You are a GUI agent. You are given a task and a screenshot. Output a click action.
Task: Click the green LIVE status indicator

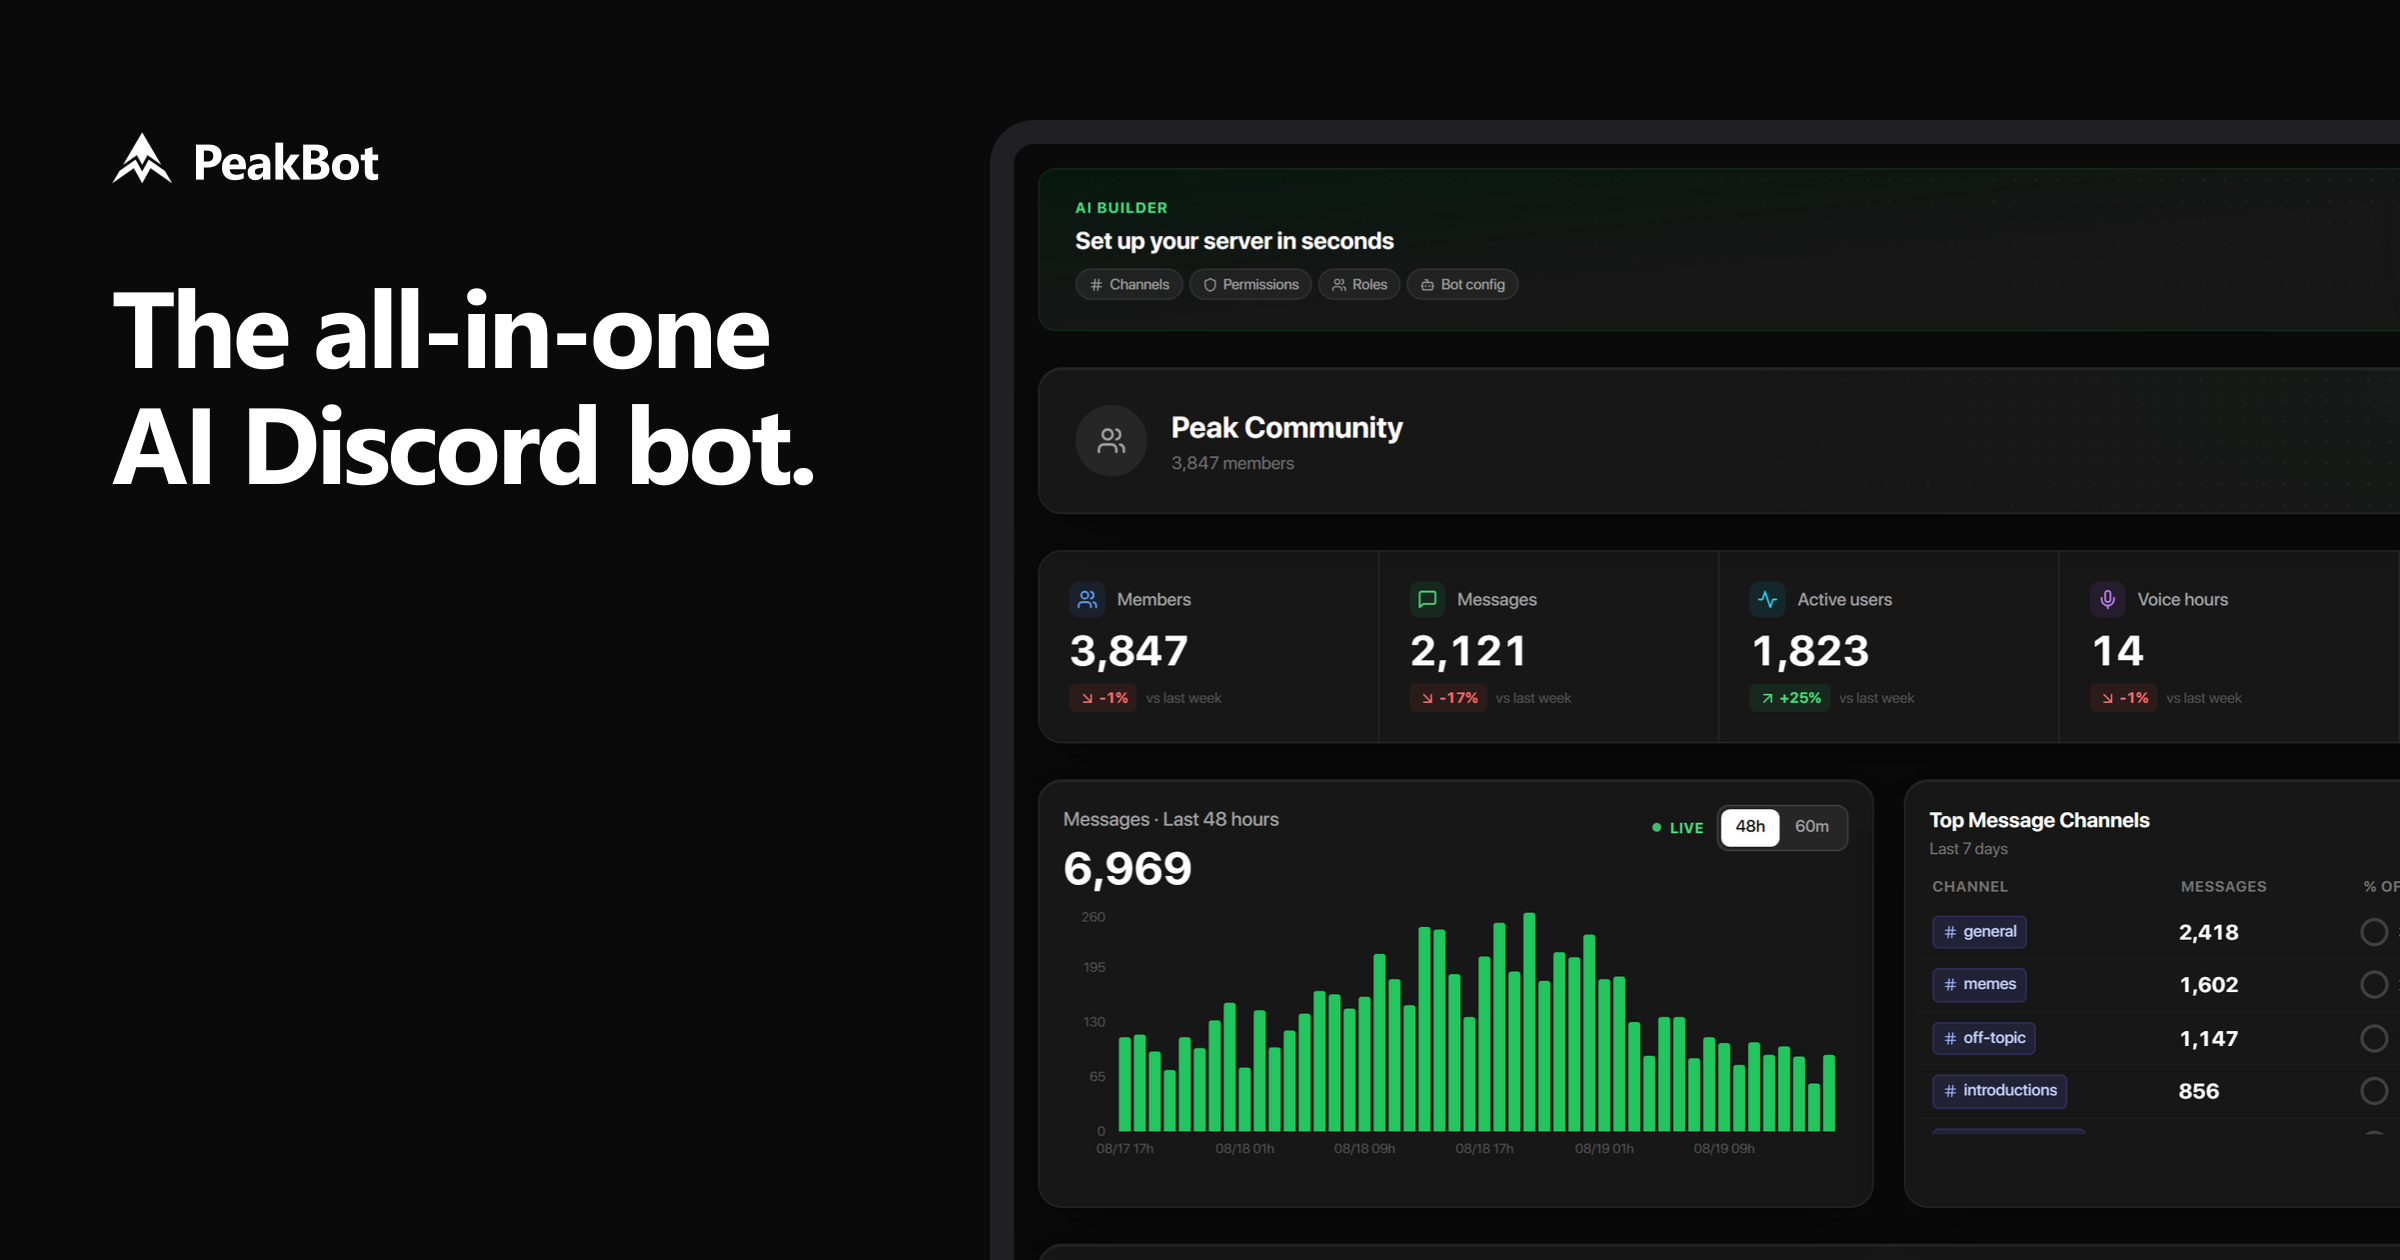pyautogui.click(x=1677, y=828)
